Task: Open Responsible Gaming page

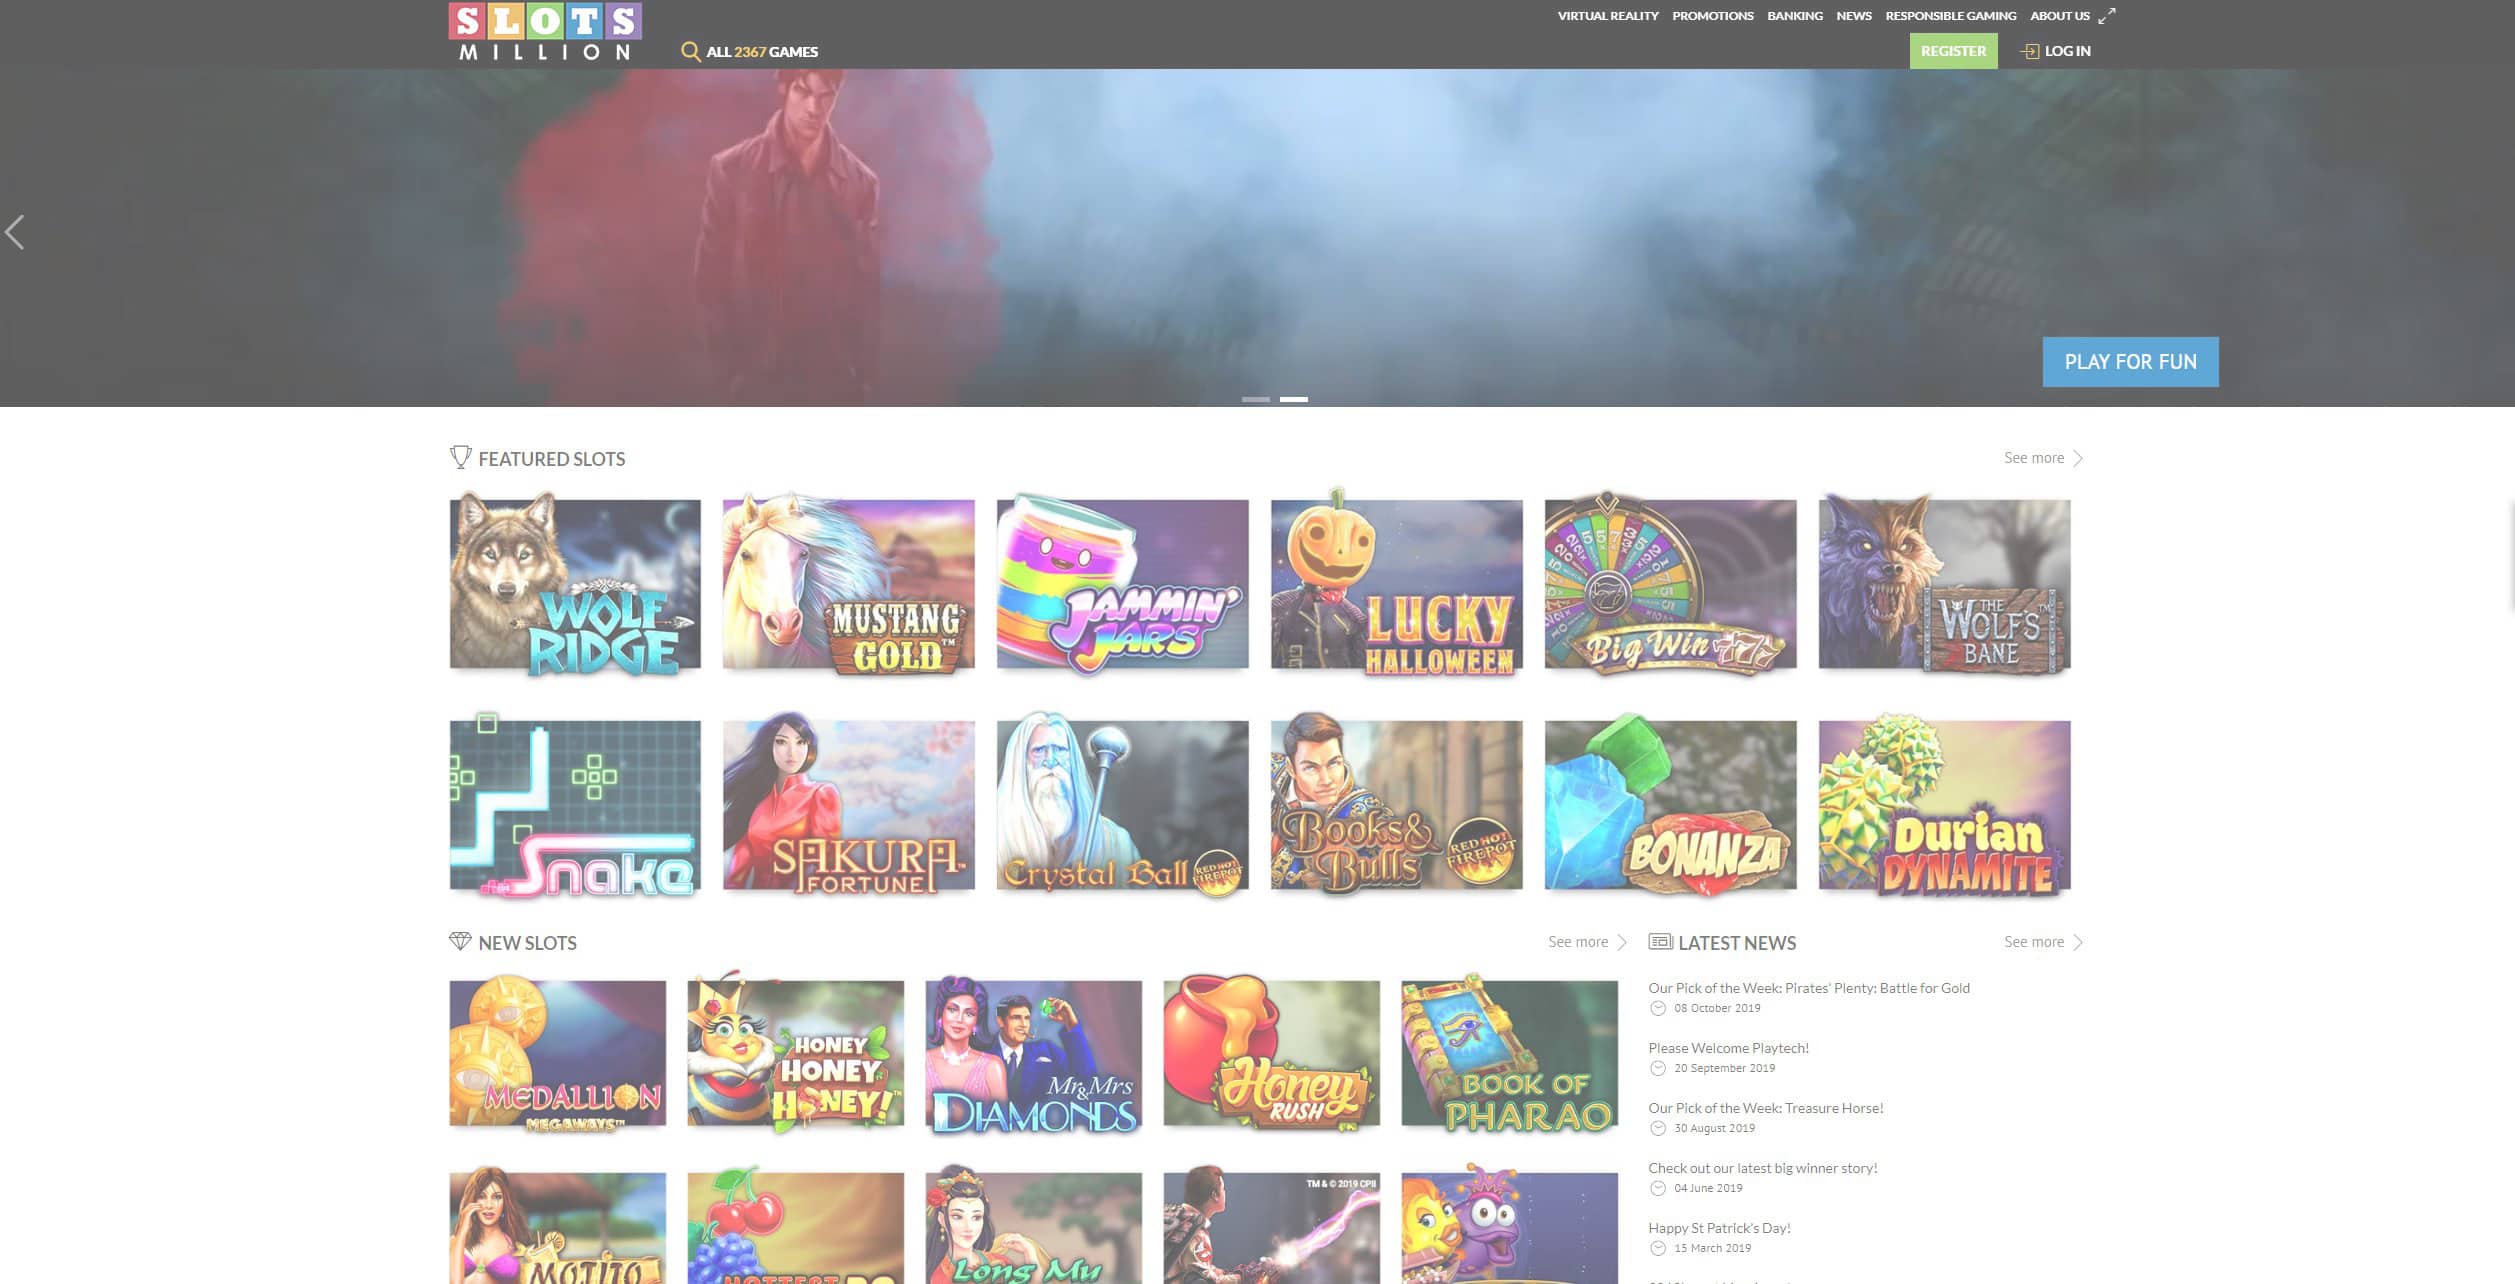Action: tap(1950, 16)
